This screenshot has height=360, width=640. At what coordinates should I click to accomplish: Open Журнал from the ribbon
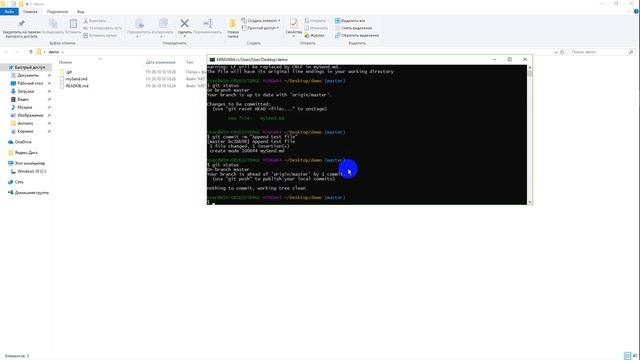coord(314,36)
